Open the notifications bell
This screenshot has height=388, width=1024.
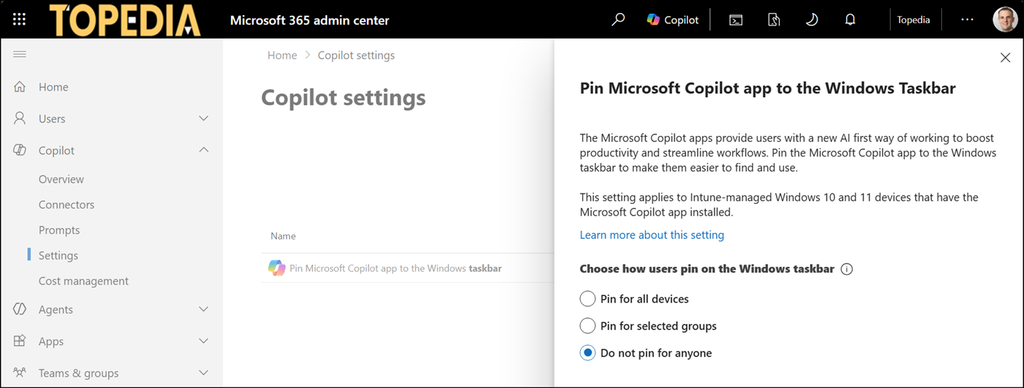(850, 20)
